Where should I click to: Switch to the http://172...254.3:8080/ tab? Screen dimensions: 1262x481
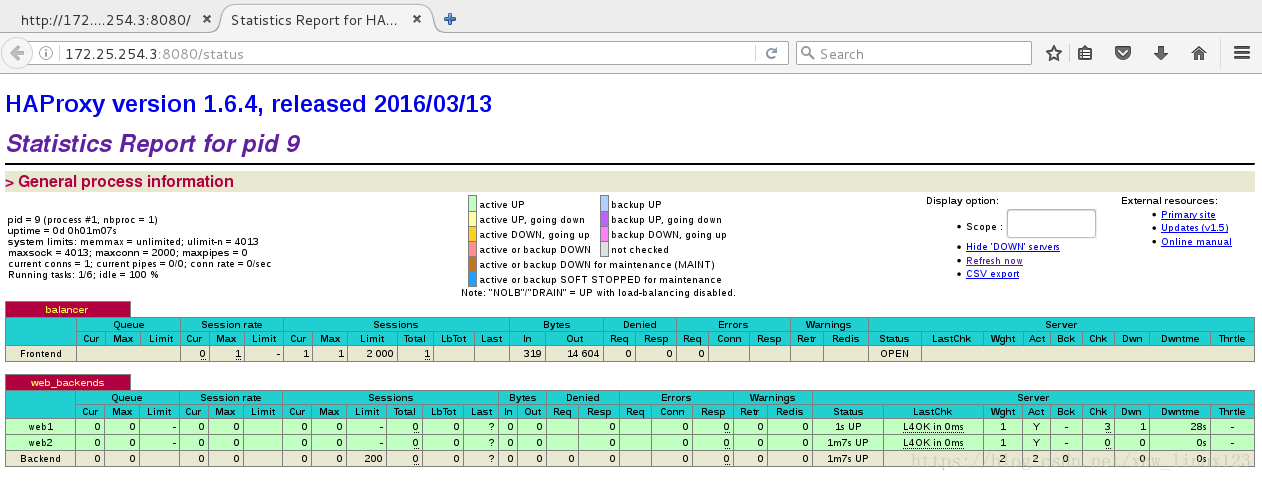coord(105,20)
